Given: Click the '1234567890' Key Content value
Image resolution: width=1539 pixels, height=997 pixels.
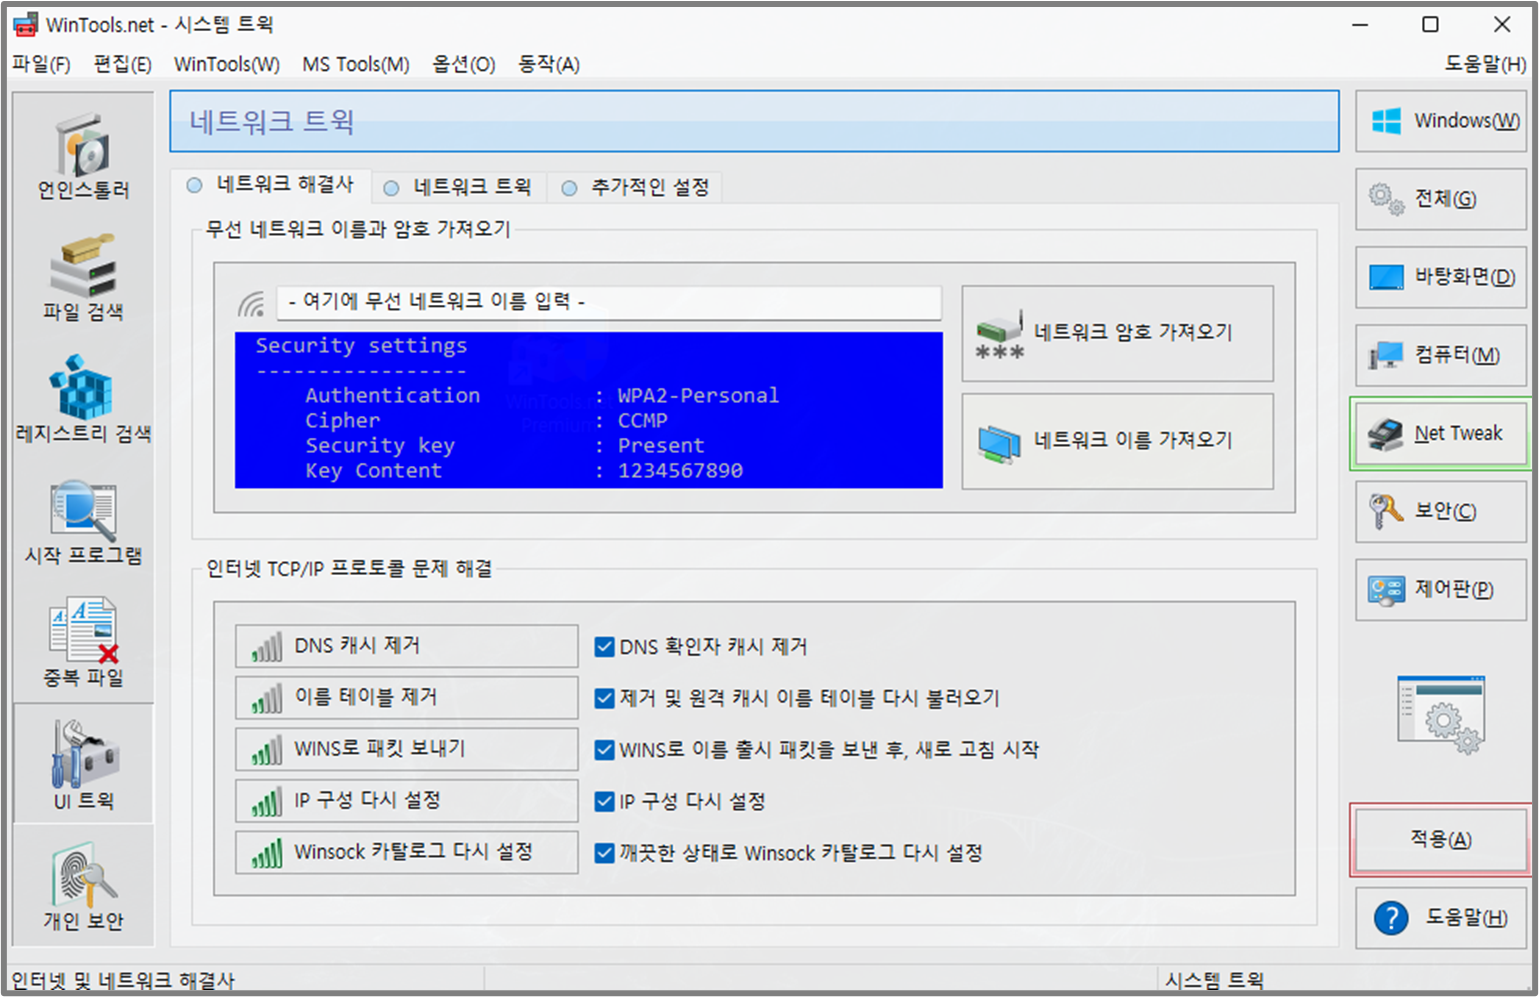Looking at the screenshot, I should coord(680,471).
